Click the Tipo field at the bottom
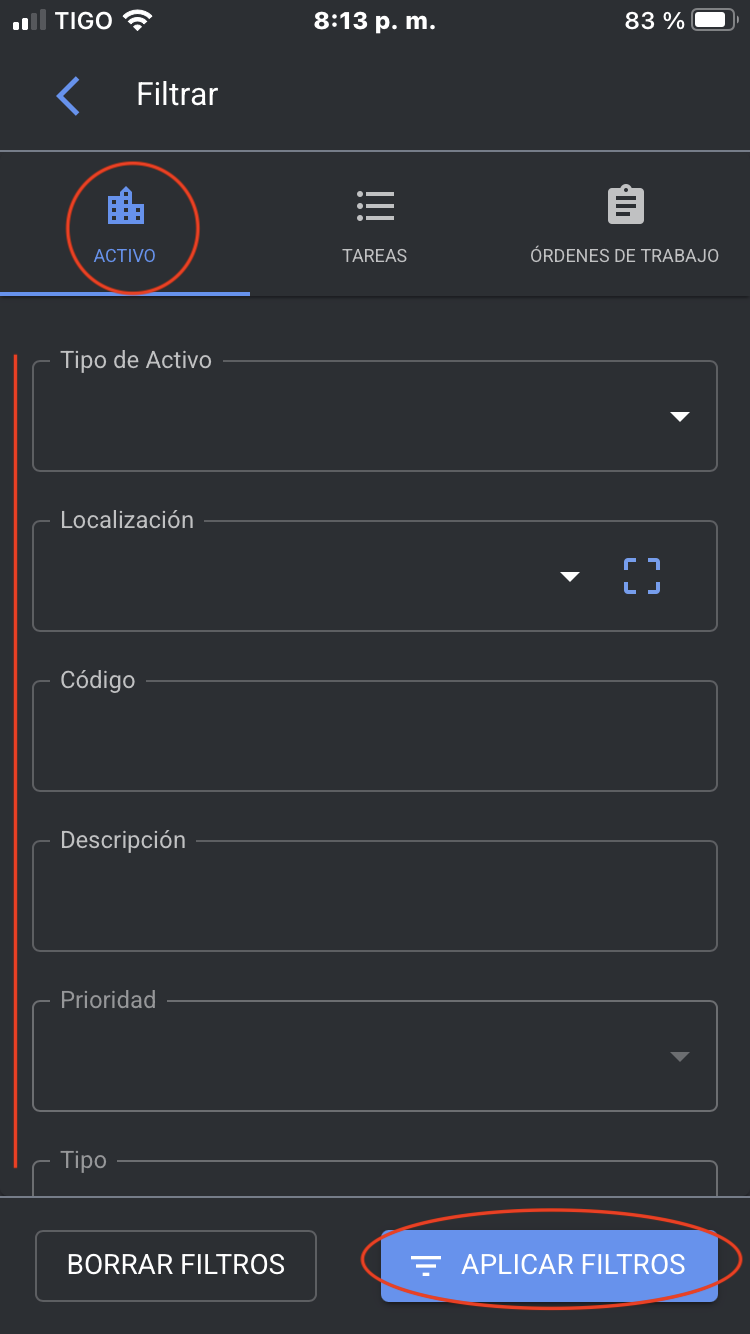Screen dimensions: 750x1334 point(375,1178)
